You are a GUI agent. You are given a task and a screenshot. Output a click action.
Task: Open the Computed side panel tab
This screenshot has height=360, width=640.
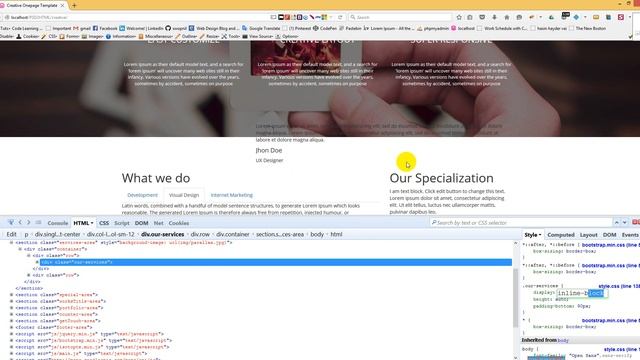click(x=561, y=235)
